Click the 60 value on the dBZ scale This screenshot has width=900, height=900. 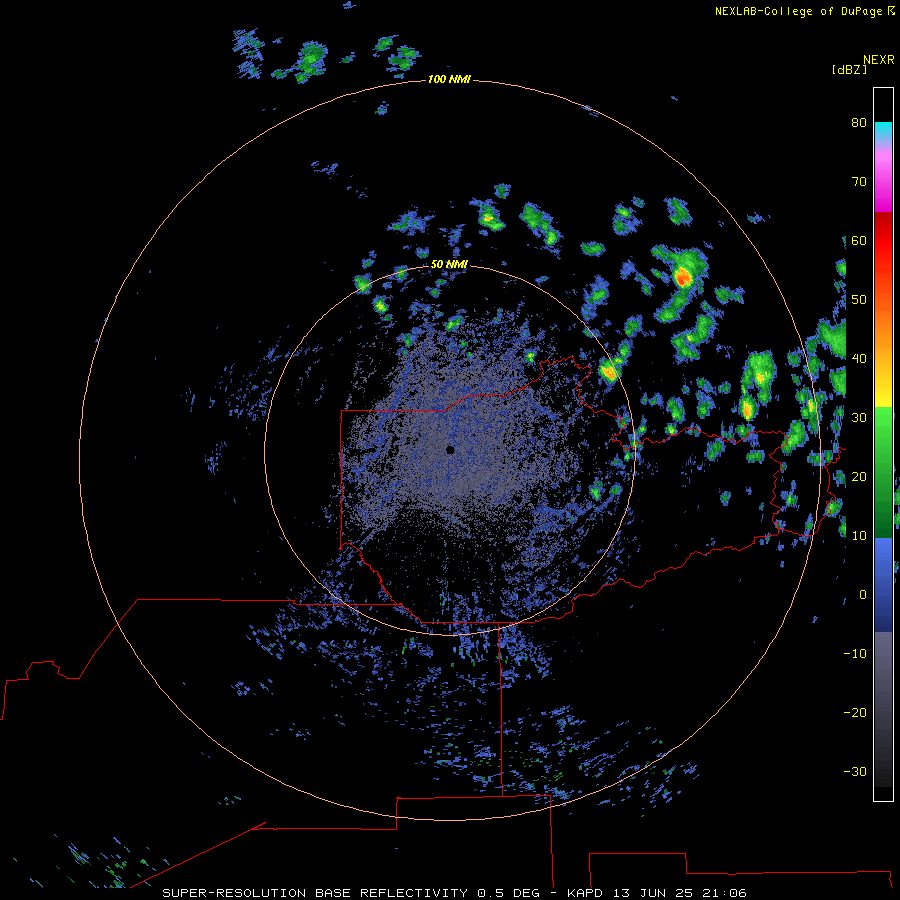click(859, 240)
